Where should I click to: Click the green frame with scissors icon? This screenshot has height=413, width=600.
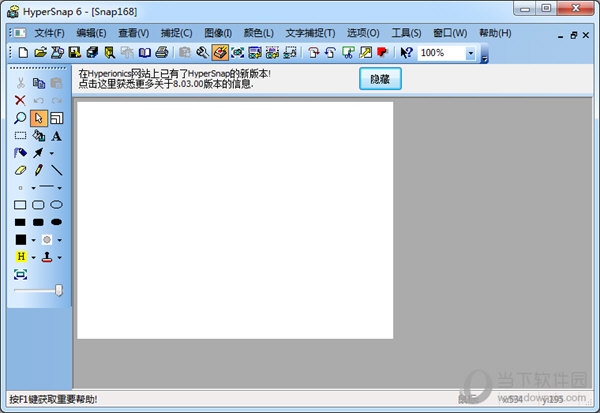coord(348,52)
